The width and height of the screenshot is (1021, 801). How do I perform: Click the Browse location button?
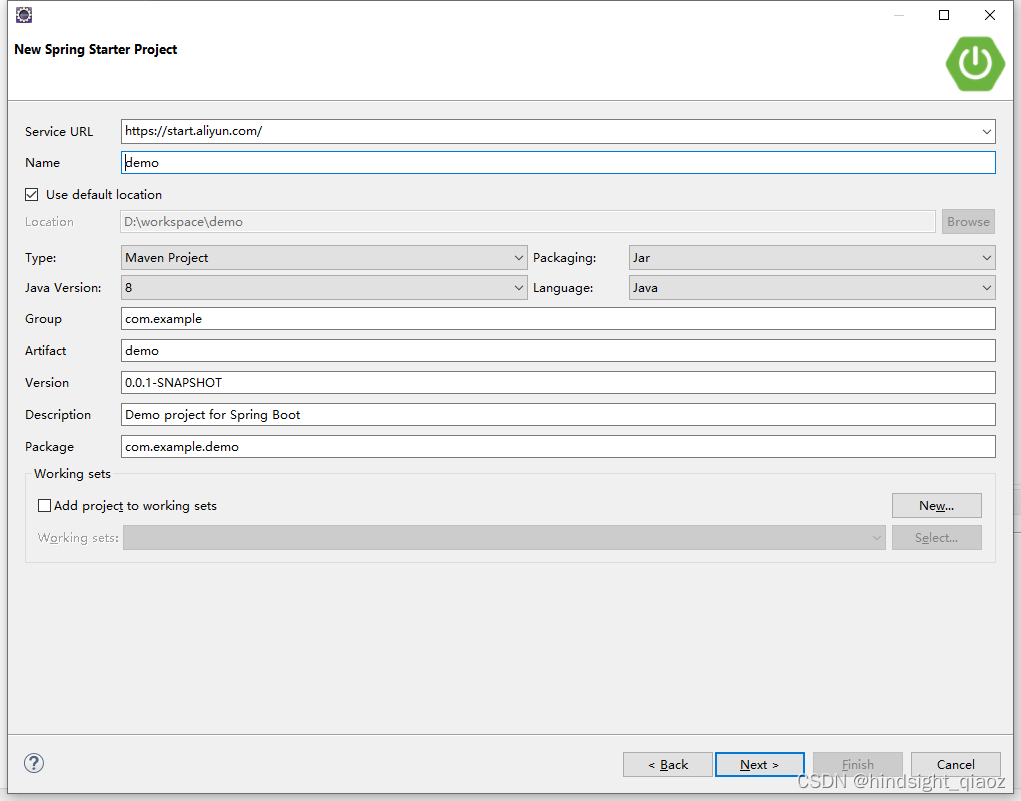point(968,221)
